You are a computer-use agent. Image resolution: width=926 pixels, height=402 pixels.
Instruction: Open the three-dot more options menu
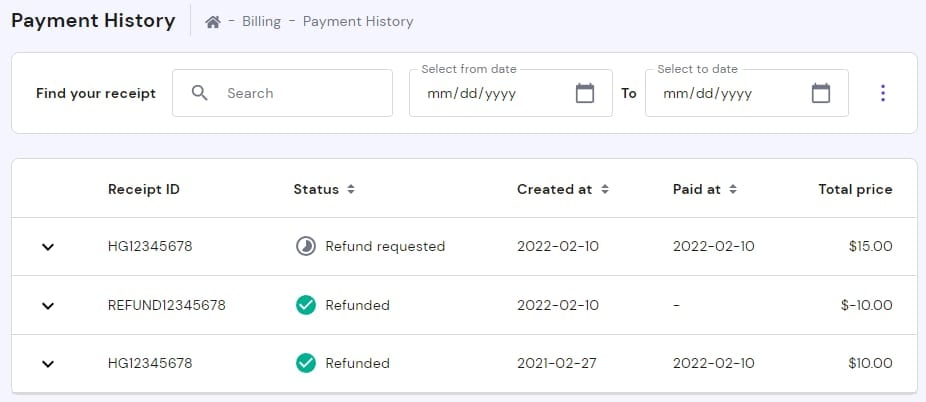[x=883, y=93]
